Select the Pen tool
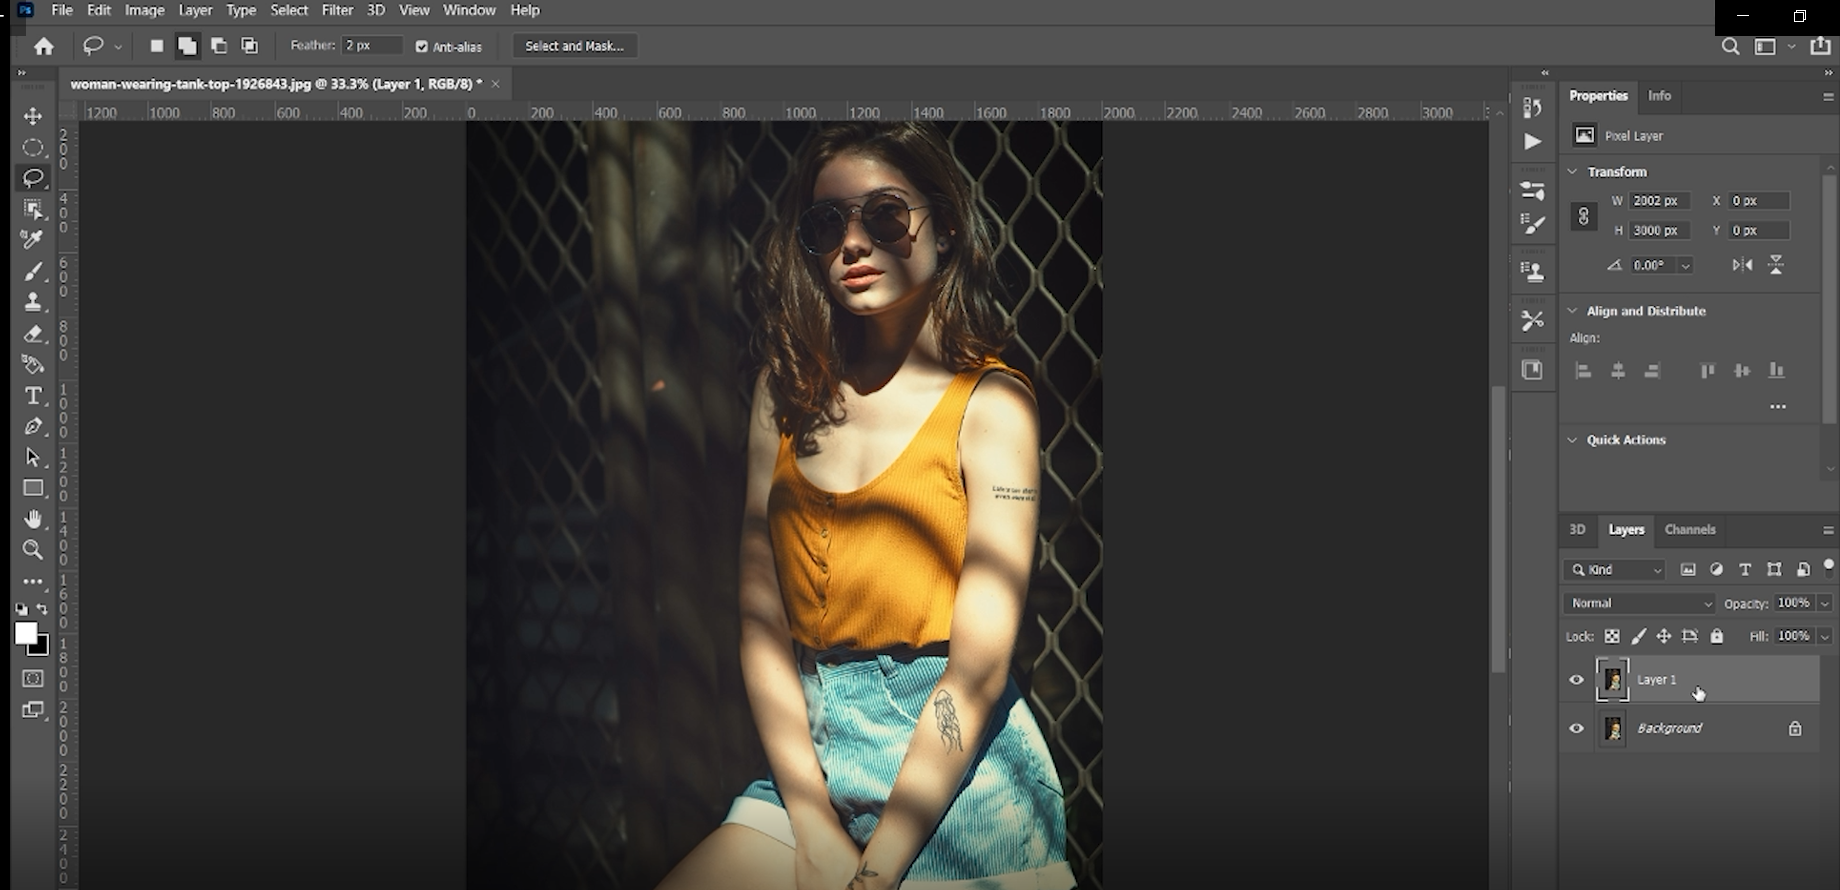This screenshot has height=890, width=1840. pos(33,426)
